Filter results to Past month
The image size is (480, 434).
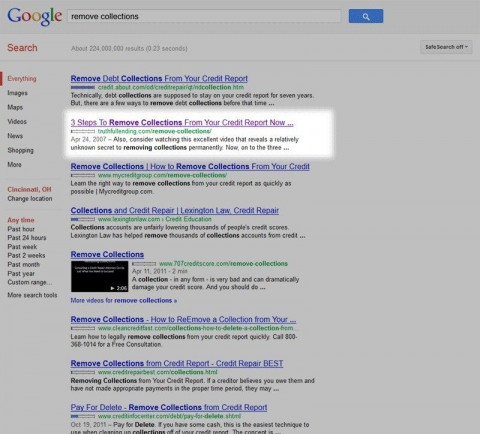[23, 264]
